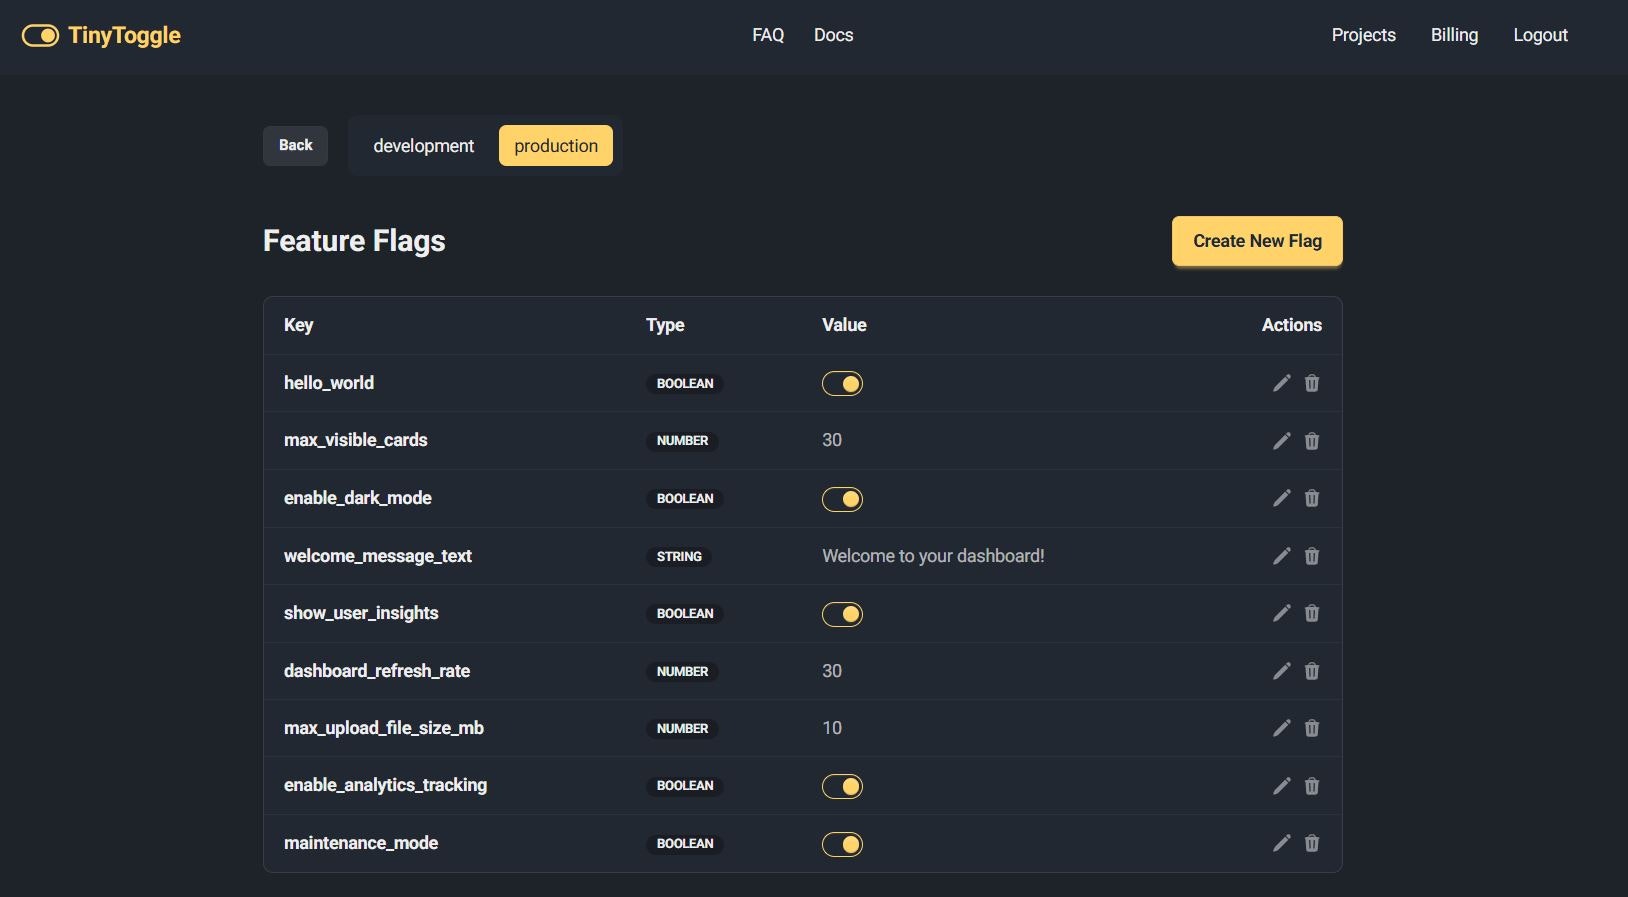Edit the max_upload_file_size_mb flag

pos(1281,728)
